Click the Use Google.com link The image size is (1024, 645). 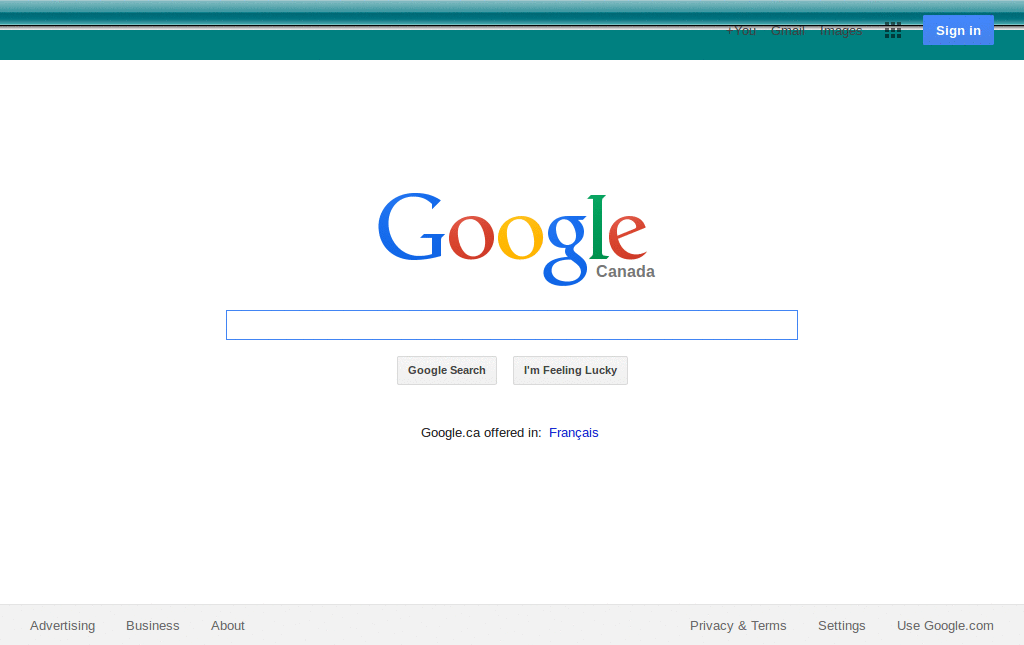point(945,625)
